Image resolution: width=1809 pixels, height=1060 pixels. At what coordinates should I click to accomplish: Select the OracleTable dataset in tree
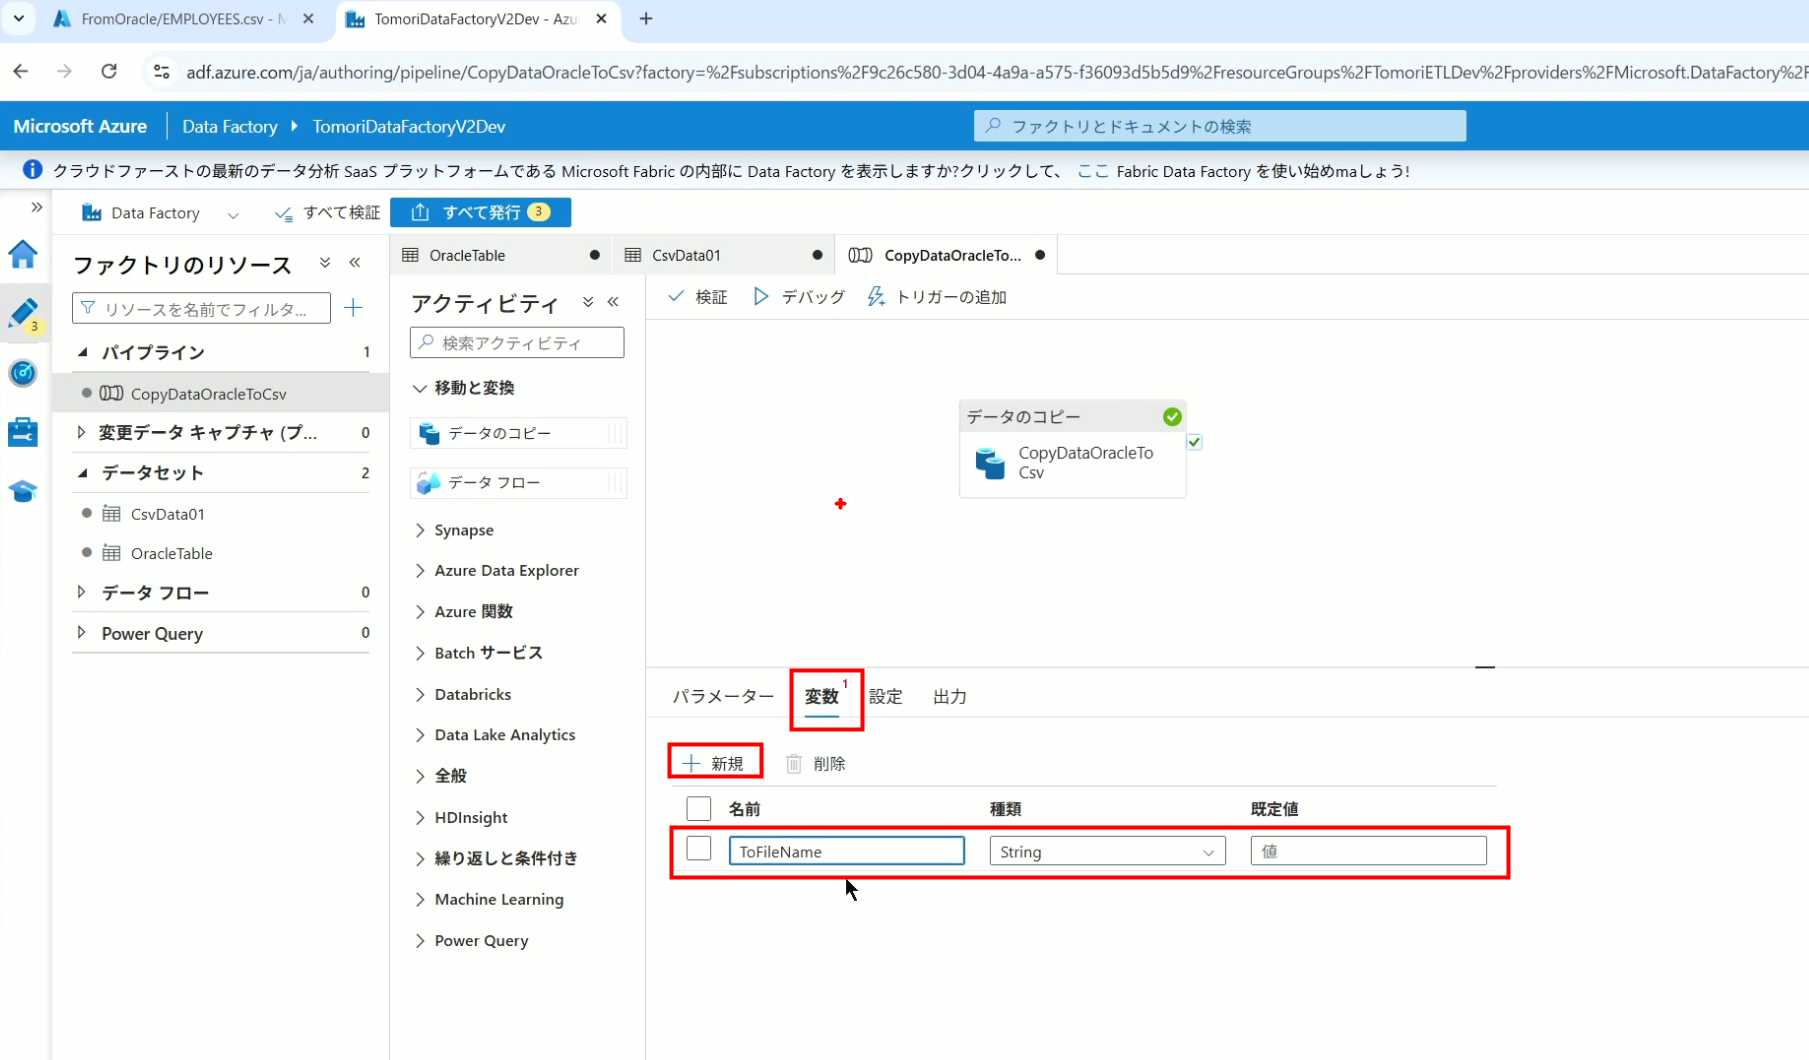171,553
